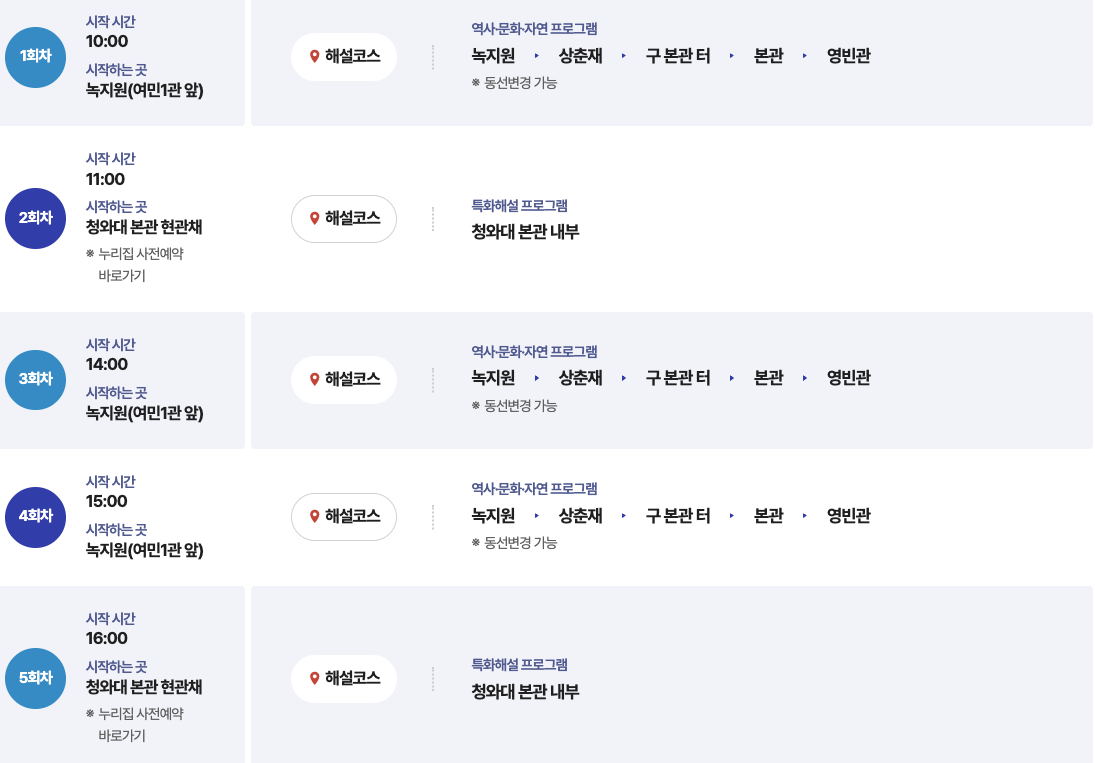
Task: Click the 녹지원 stop label in the 1회차 route
Action: click(491, 57)
